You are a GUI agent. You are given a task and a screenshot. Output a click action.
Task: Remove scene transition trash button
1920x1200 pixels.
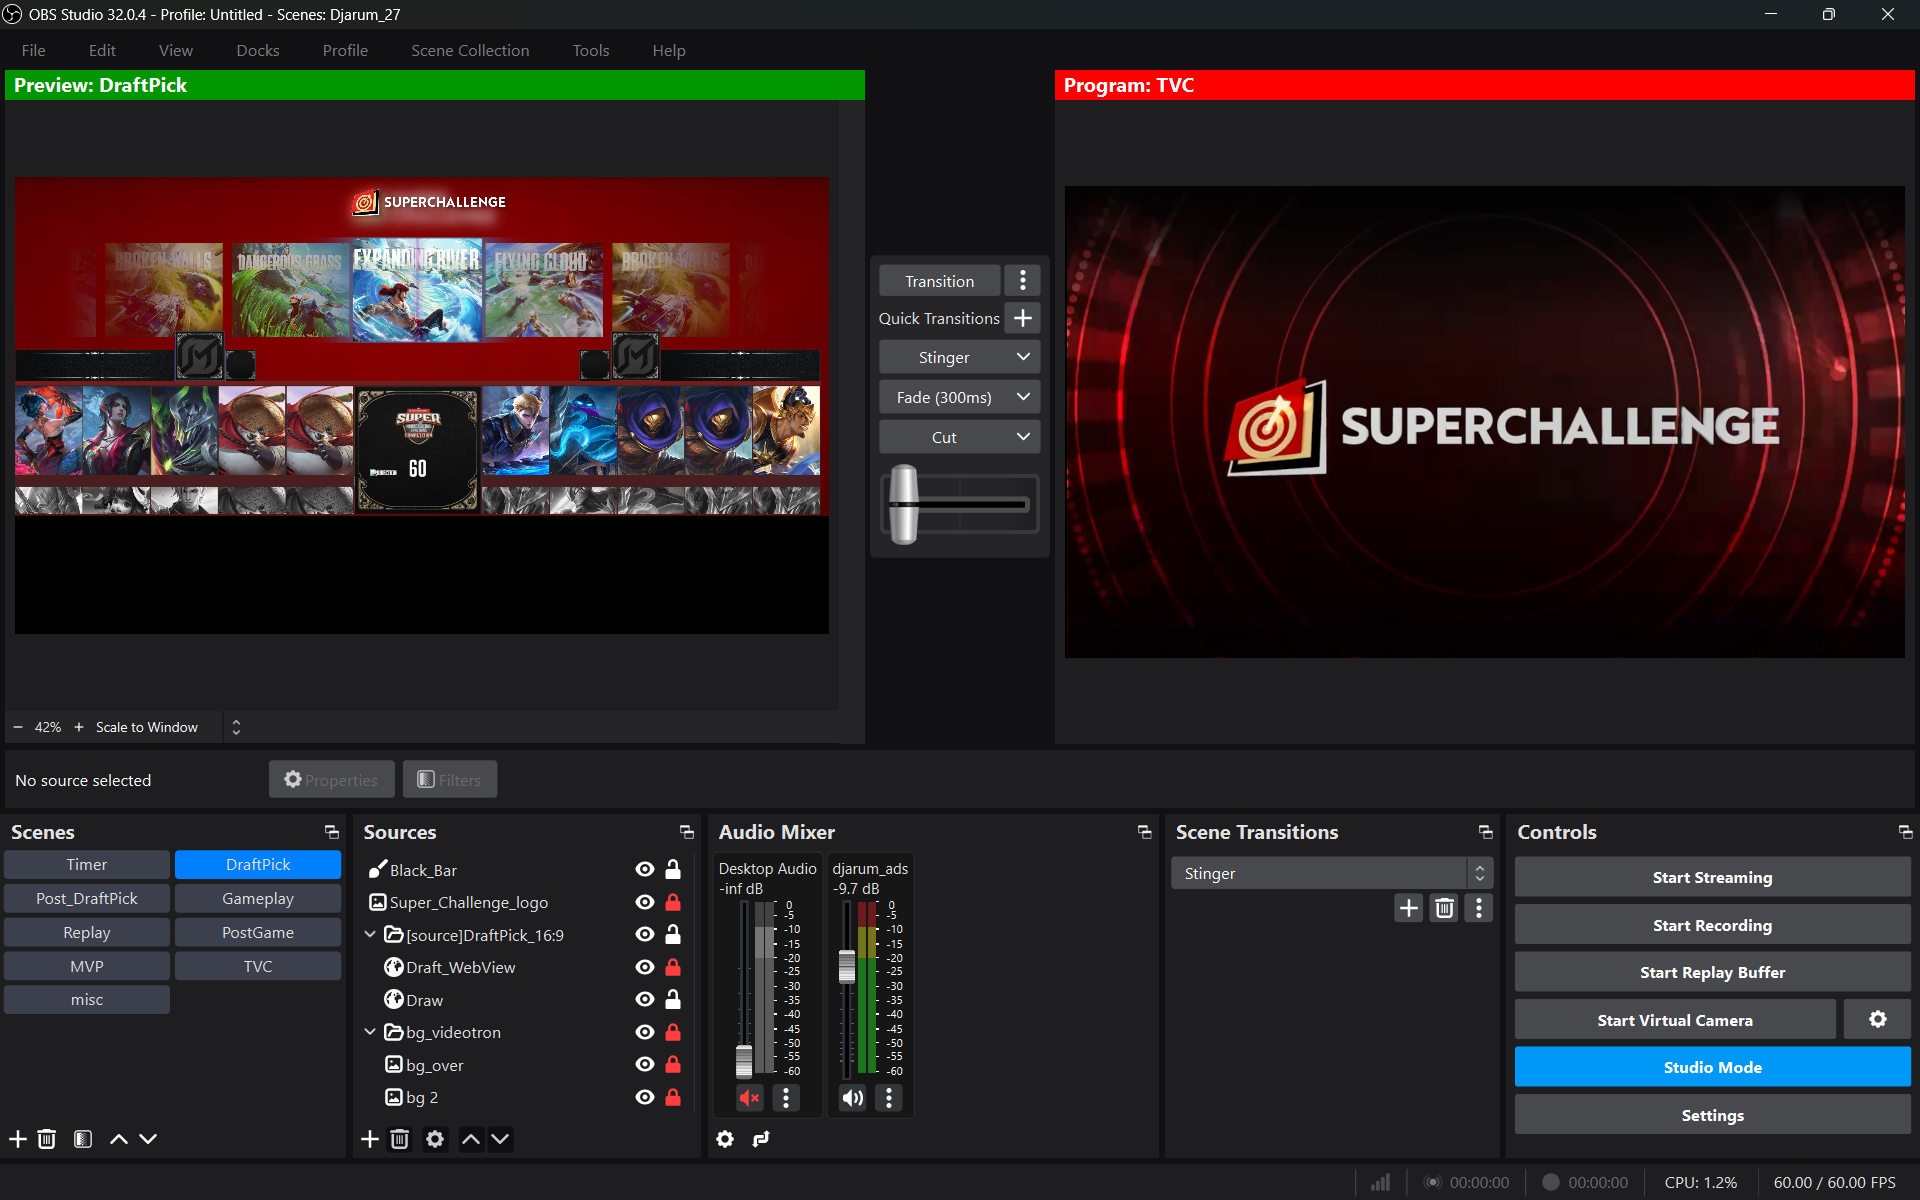coord(1444,908)
